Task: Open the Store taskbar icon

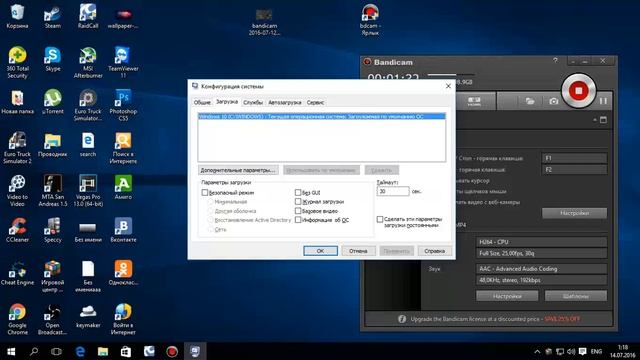Action: click(126, 351)
